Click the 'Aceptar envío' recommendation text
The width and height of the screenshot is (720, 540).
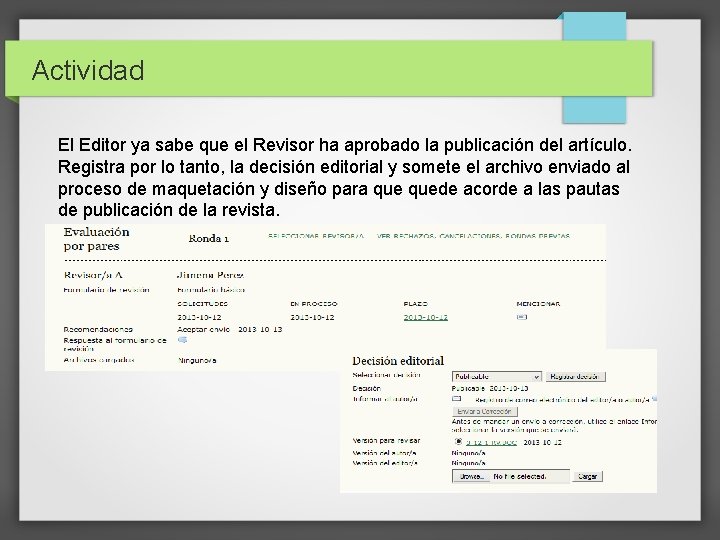click(203, 329)
